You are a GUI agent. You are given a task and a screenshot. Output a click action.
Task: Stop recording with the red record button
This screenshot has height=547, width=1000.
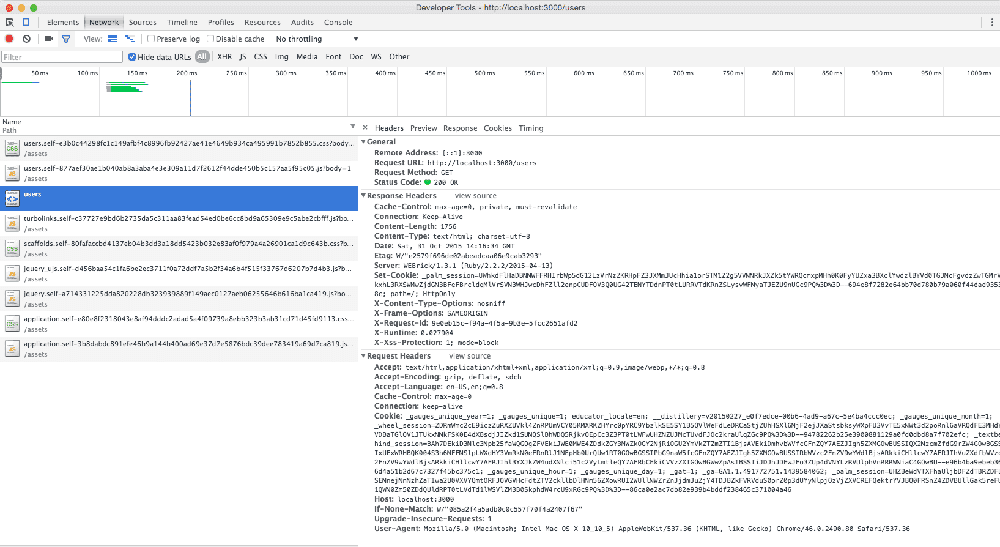(x=9, y=39)
